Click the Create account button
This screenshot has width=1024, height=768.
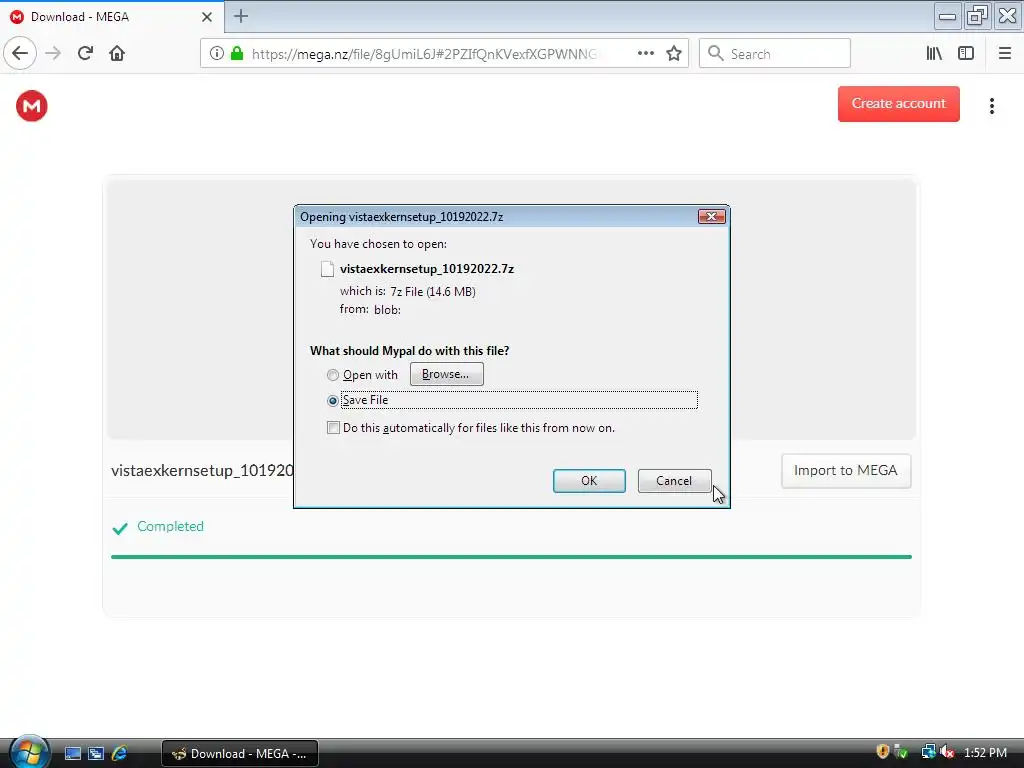(x=899, y=104)
